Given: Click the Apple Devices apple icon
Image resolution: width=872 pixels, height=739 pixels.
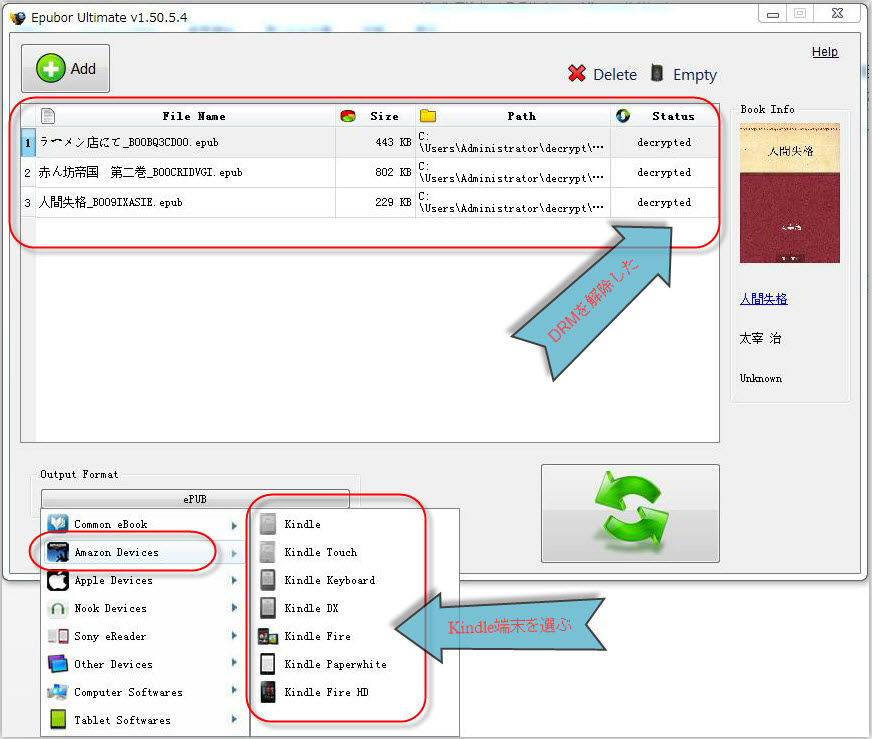Looking at the screenshot, I should [x=58, y=580].
